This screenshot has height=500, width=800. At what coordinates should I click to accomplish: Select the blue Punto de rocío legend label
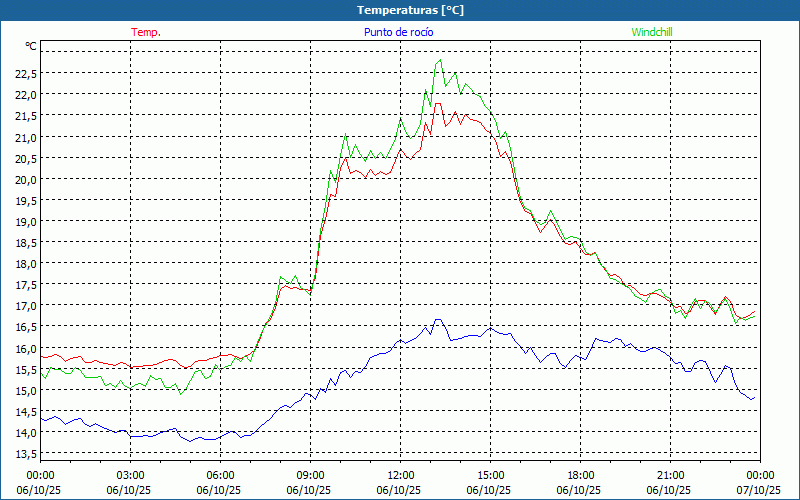399,32
